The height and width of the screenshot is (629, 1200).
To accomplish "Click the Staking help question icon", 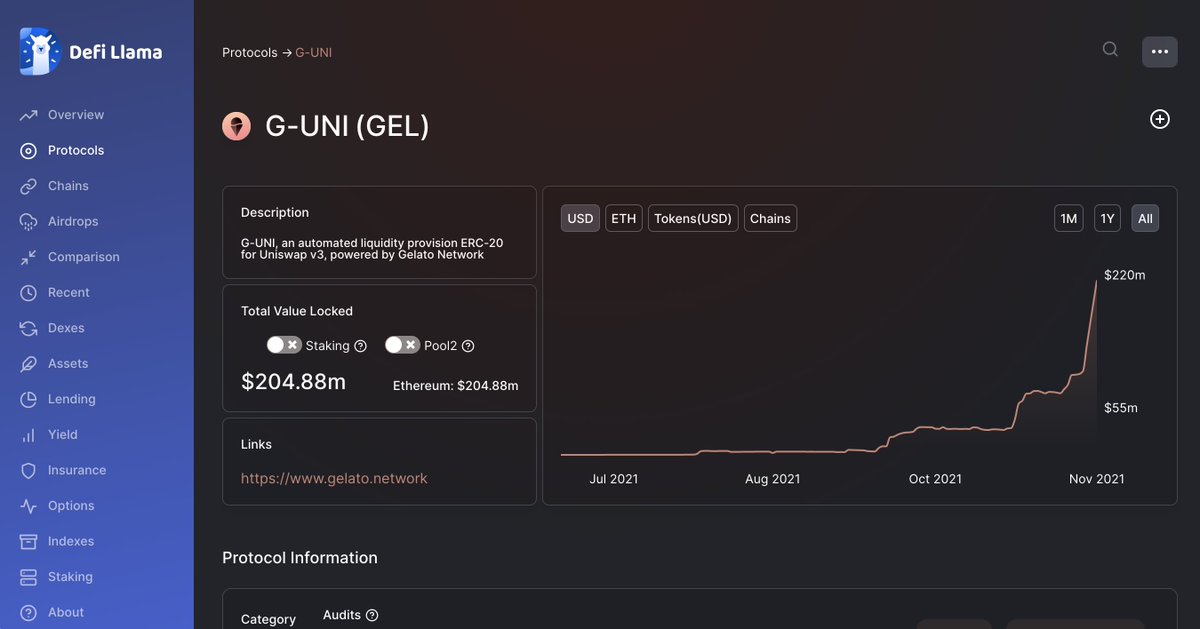I will point(361,346).
